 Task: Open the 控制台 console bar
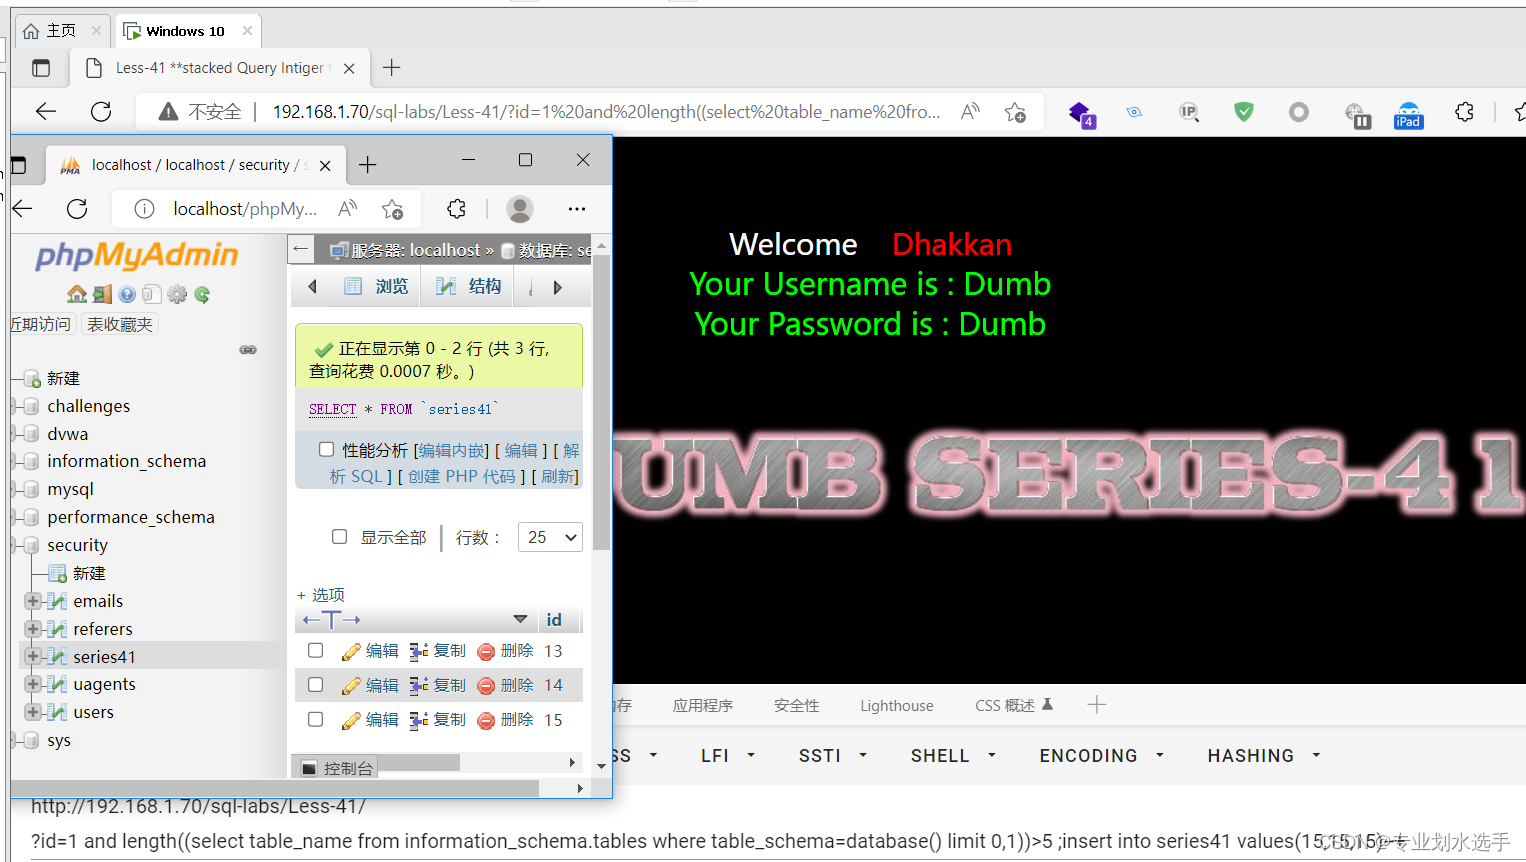337,768
